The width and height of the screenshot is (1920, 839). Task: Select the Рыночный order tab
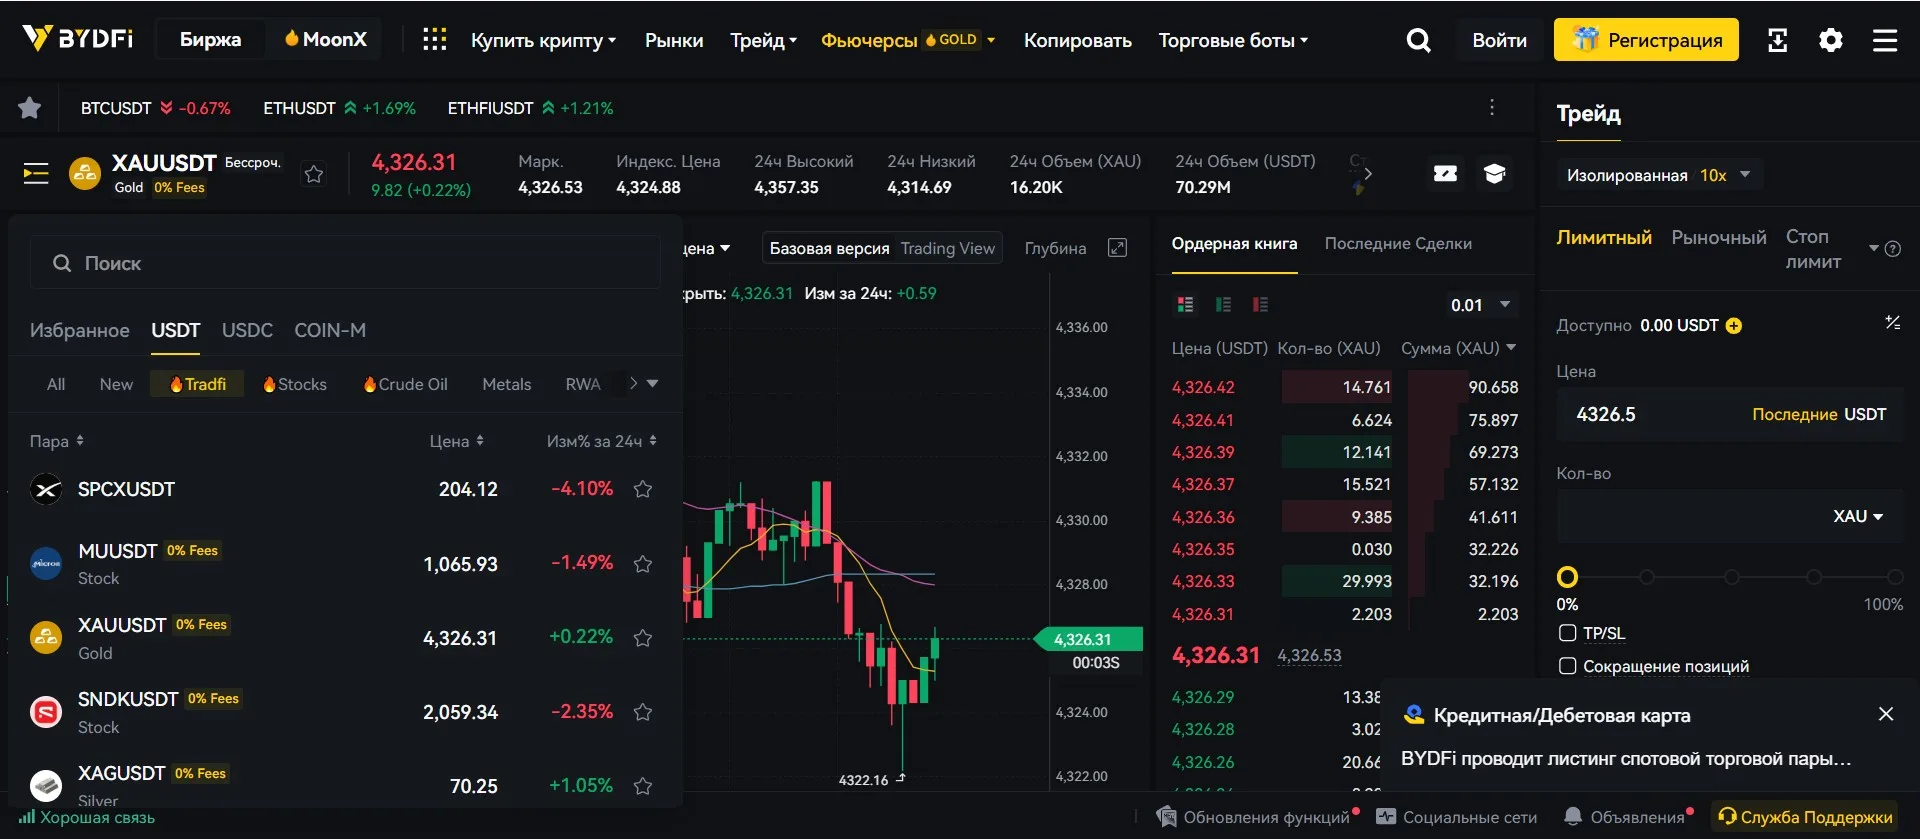coord(1719,237)
